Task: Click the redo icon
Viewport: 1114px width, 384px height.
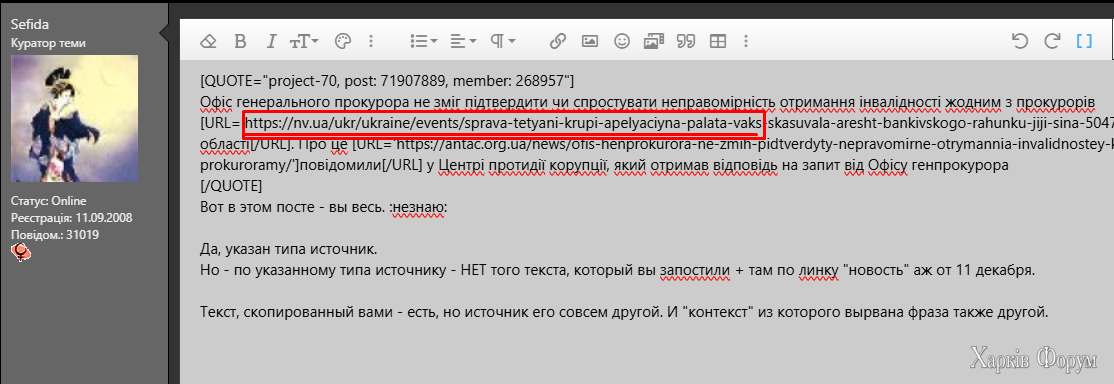Action: tap(1052, 41)
